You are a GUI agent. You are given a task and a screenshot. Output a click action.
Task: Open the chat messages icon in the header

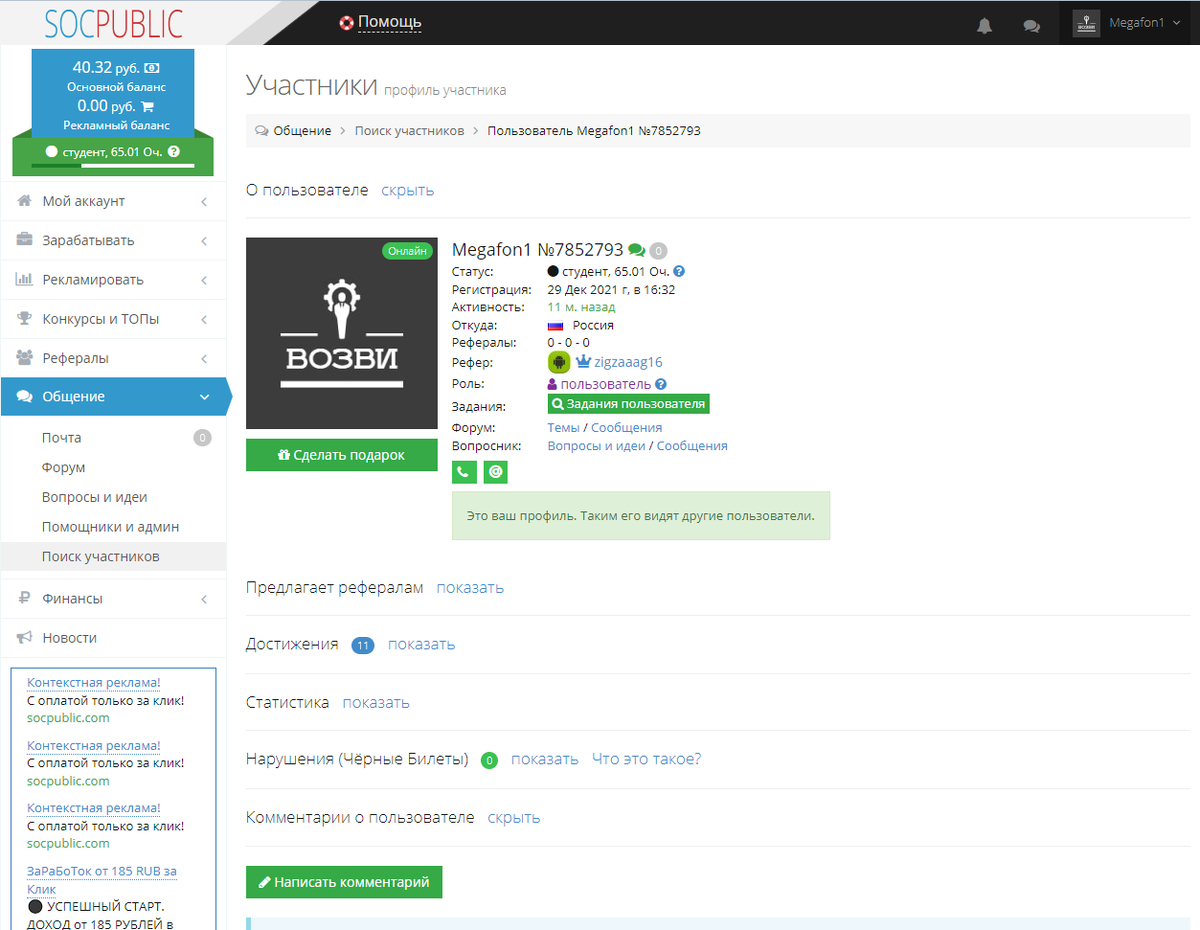(x=1032, y=26)
